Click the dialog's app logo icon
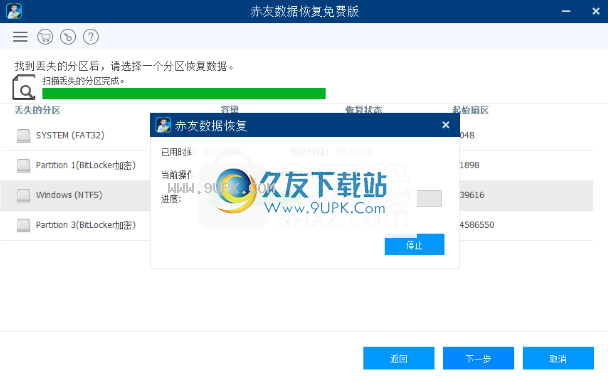Viewport: 608px width, 382px height. point(163,125)
